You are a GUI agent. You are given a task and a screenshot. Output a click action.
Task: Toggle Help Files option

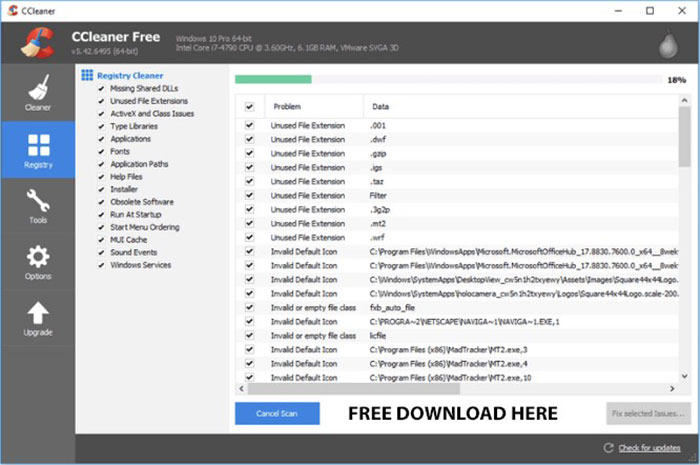tap(101, 177)
